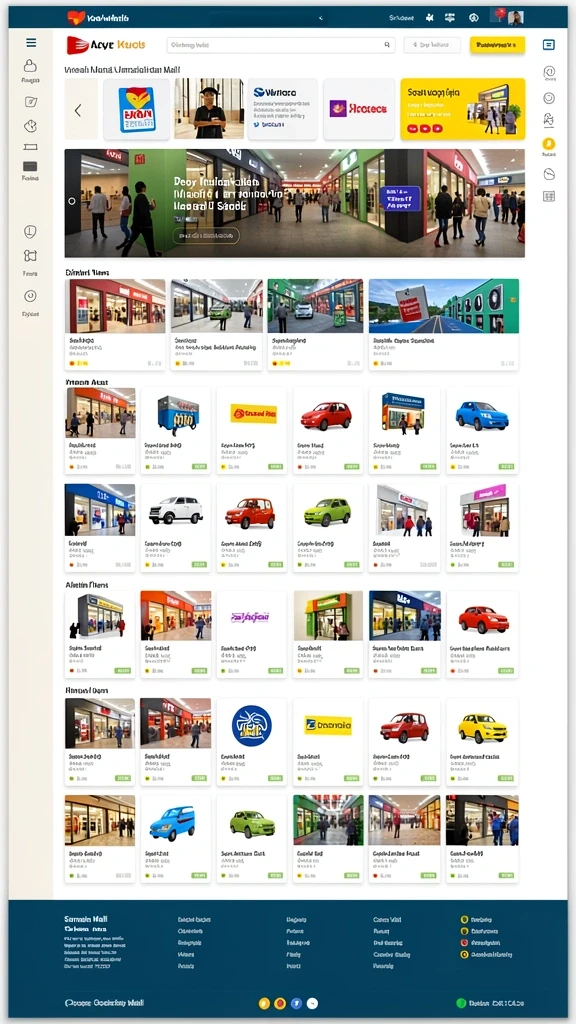Open the user profile avatar in top bar
This screenshot has height=1024, width=576.
point(515,18)
